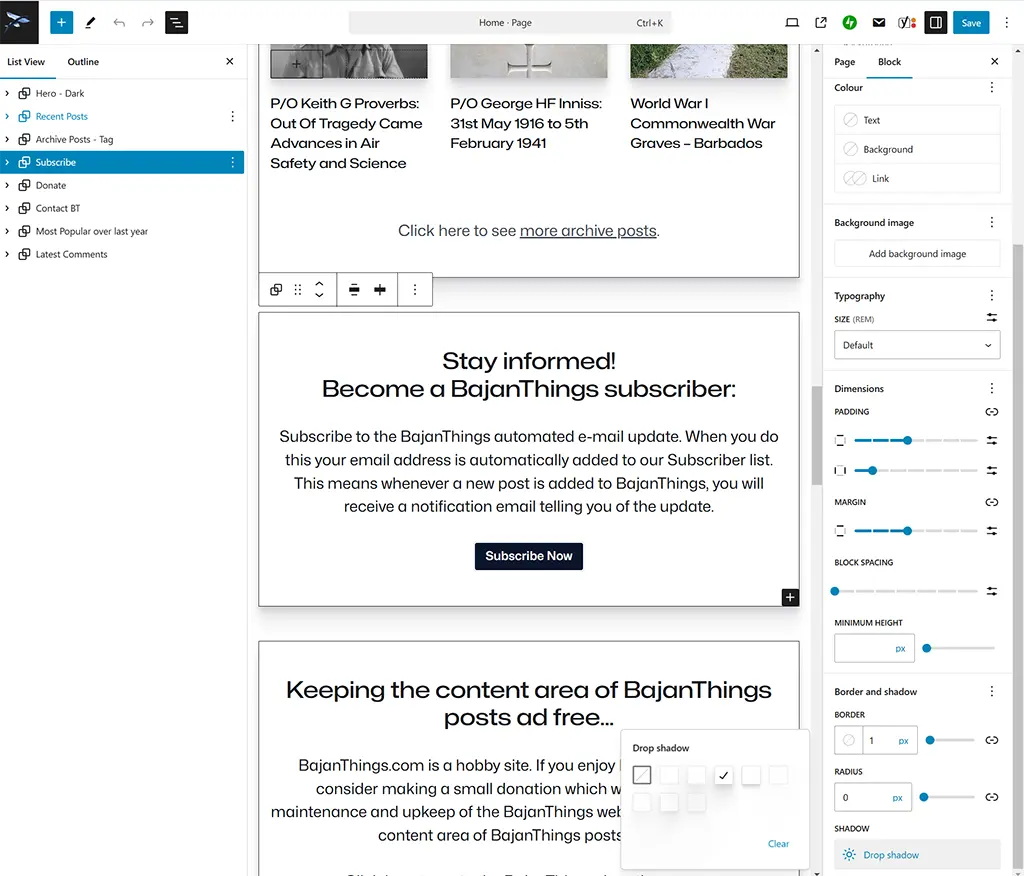The height and width of the screenshot is (876, 1024).
Task: Open the Typography Size dropdown
Action: pos(916,344)
